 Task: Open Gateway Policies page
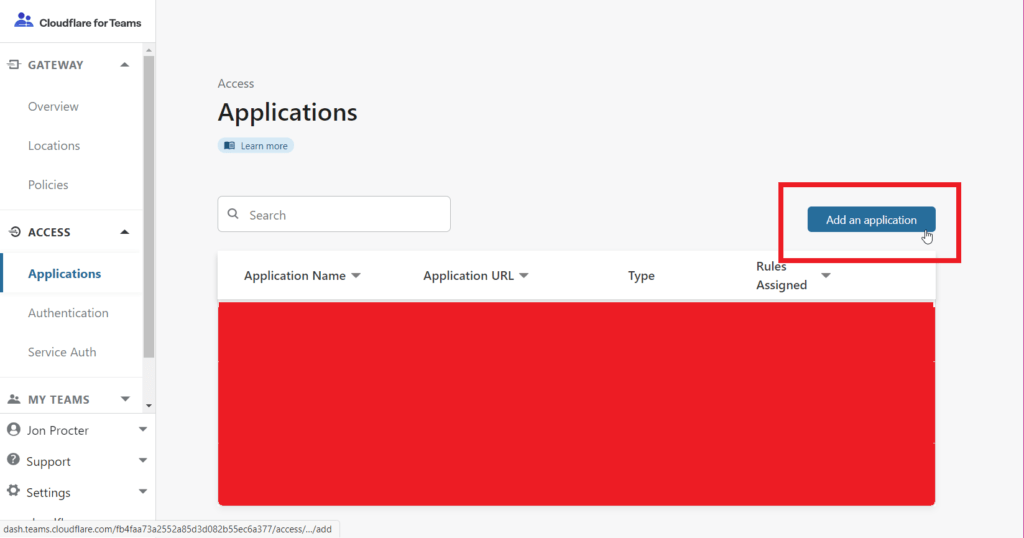point(48,185)
